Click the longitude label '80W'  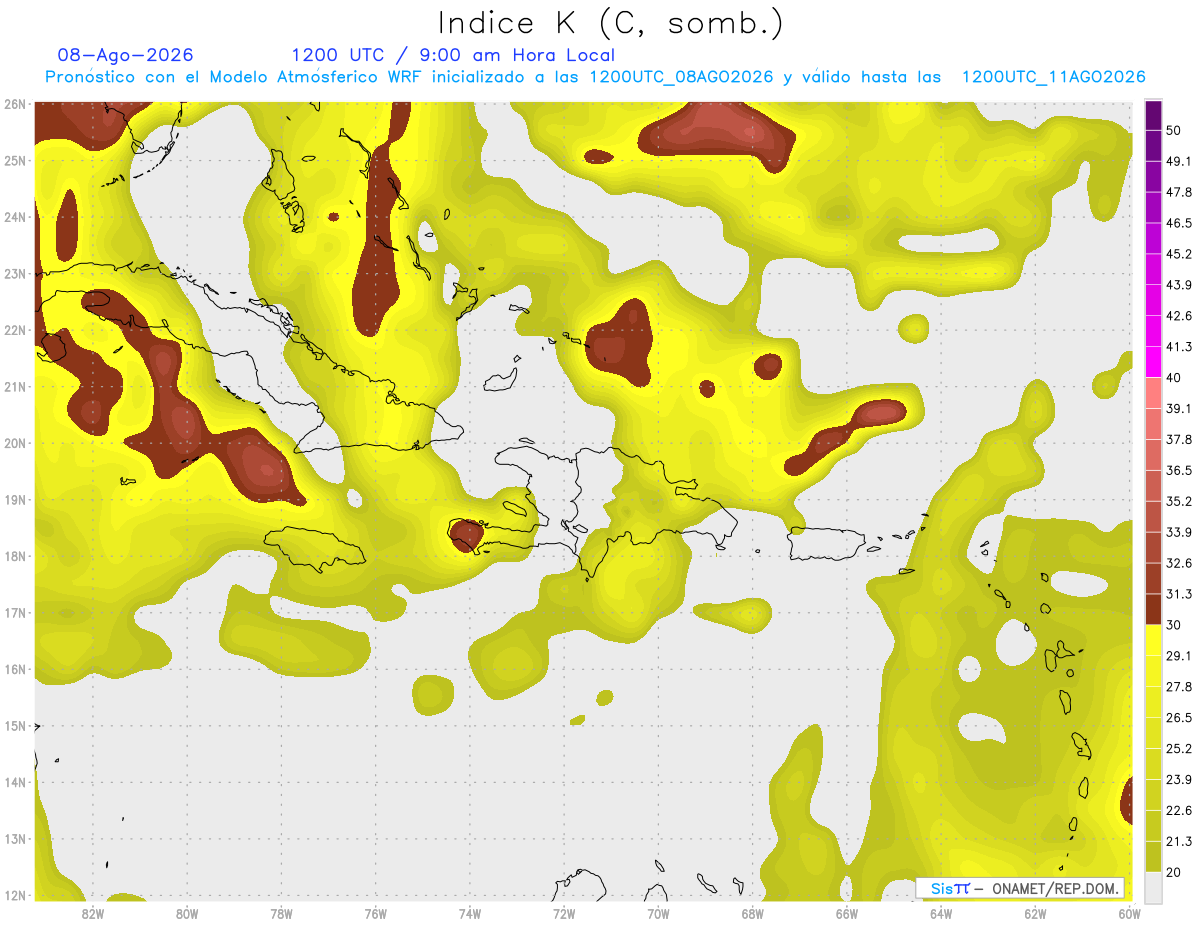pyautogui.click(x=187, y=914)
